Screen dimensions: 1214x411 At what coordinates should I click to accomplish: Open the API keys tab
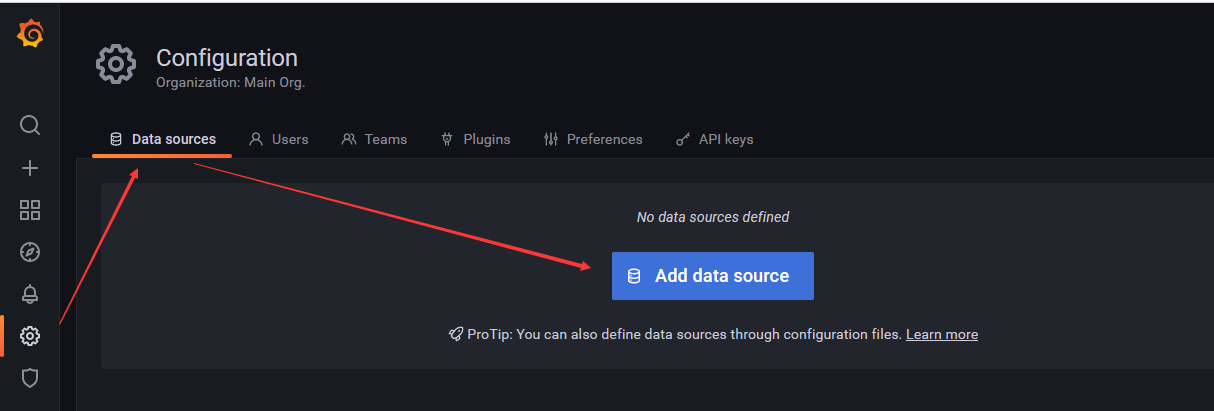coord(714,139)
